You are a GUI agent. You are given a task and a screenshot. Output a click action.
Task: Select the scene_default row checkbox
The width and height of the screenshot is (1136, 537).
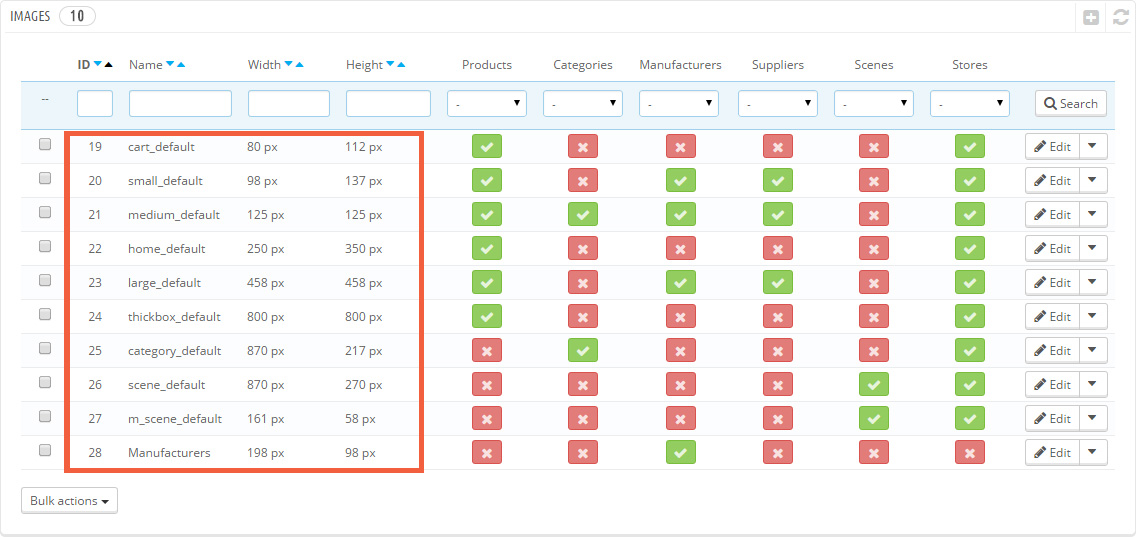[x=45, y=383]
